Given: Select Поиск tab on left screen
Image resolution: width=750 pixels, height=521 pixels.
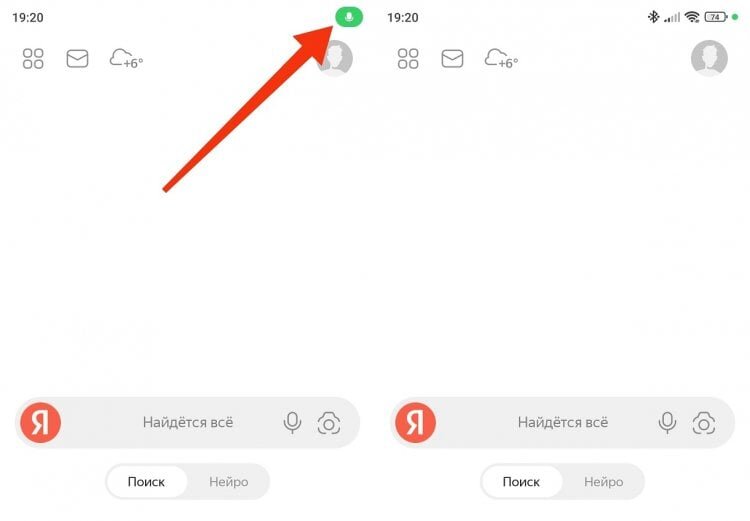Looking at the screenshot, I should click(146, 481).
